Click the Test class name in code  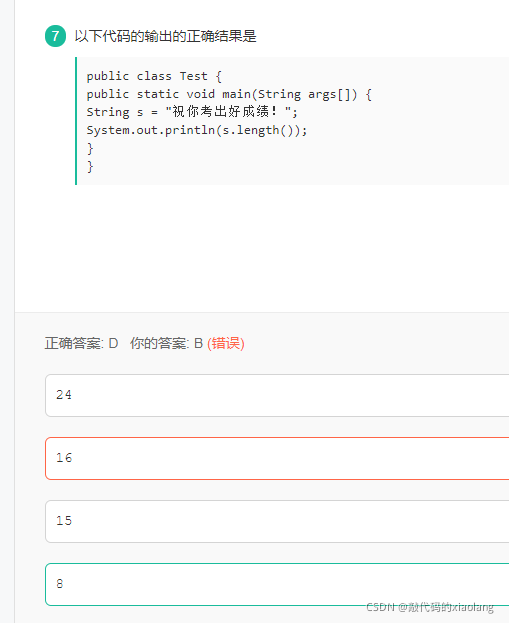[x=194, y=76]
